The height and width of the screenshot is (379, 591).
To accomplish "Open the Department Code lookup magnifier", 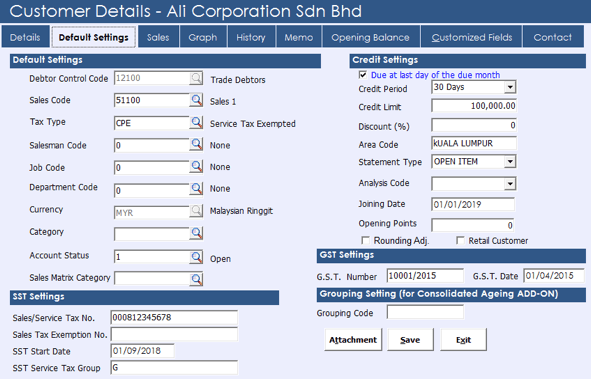I will (196, 189).
